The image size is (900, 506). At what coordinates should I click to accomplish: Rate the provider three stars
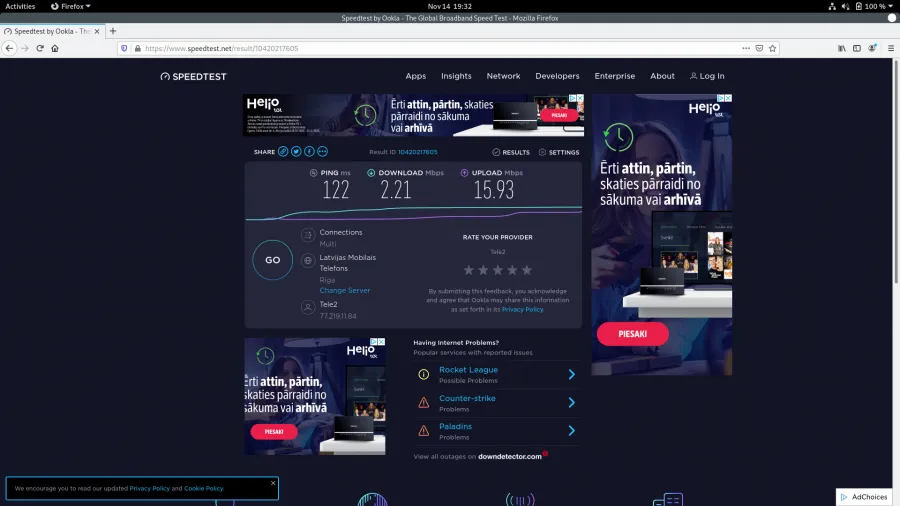[498, 270]
